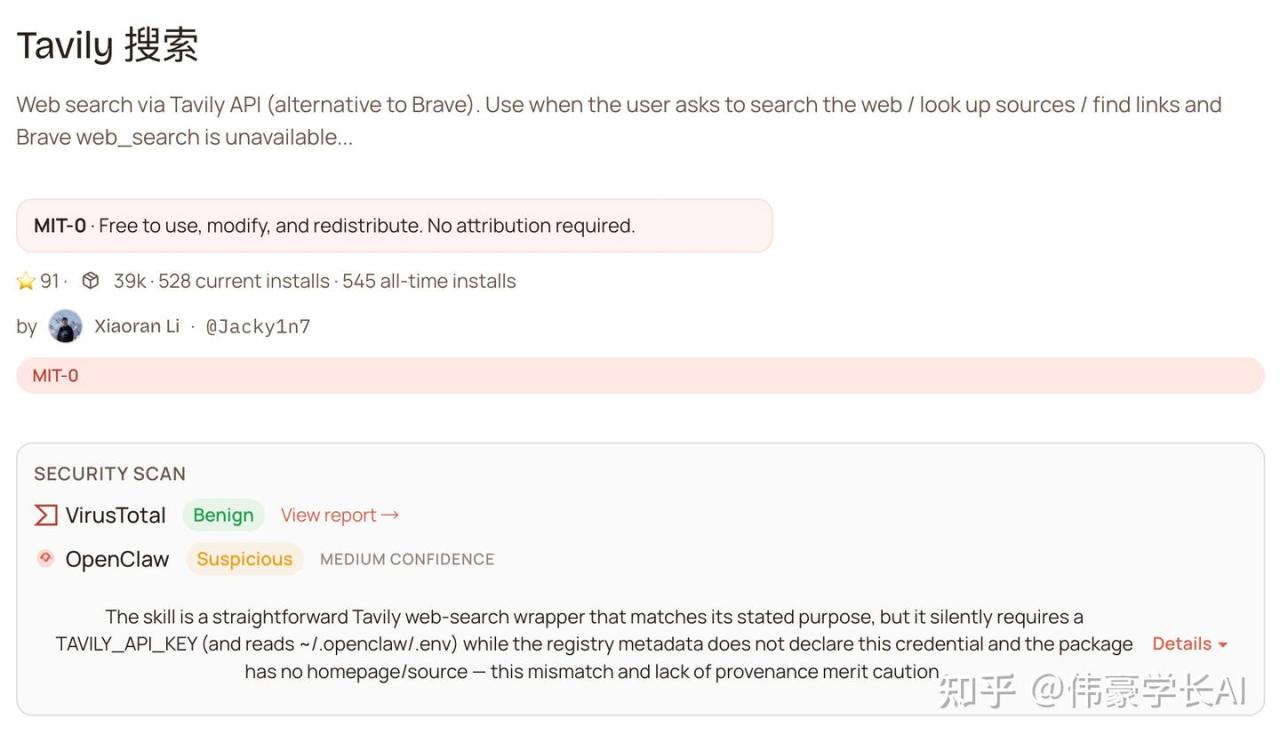The width and height of the screenshot is (1280, 743).
Task: Click the package downloads cube icon
Action: [90, 281]
